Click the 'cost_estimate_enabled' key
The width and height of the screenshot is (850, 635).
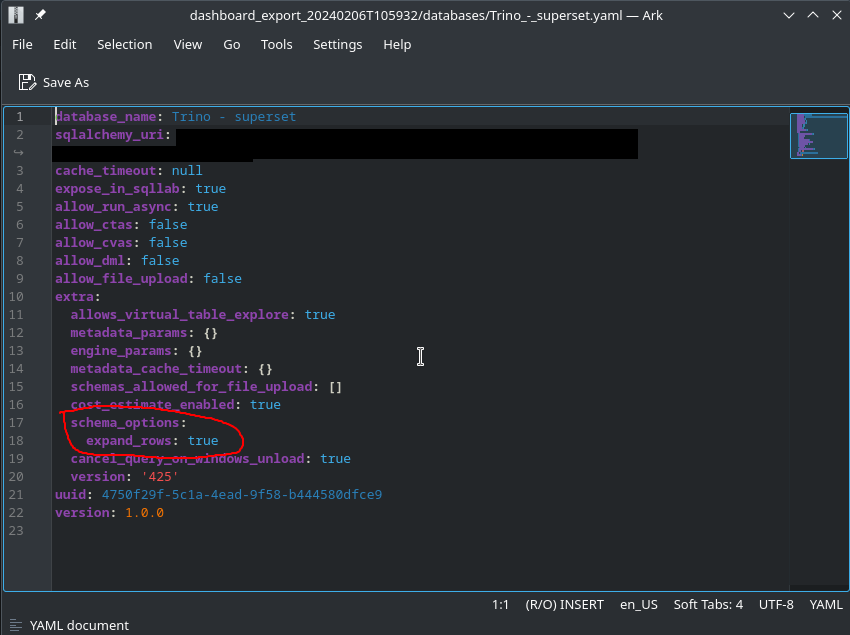tap(152, 405)
